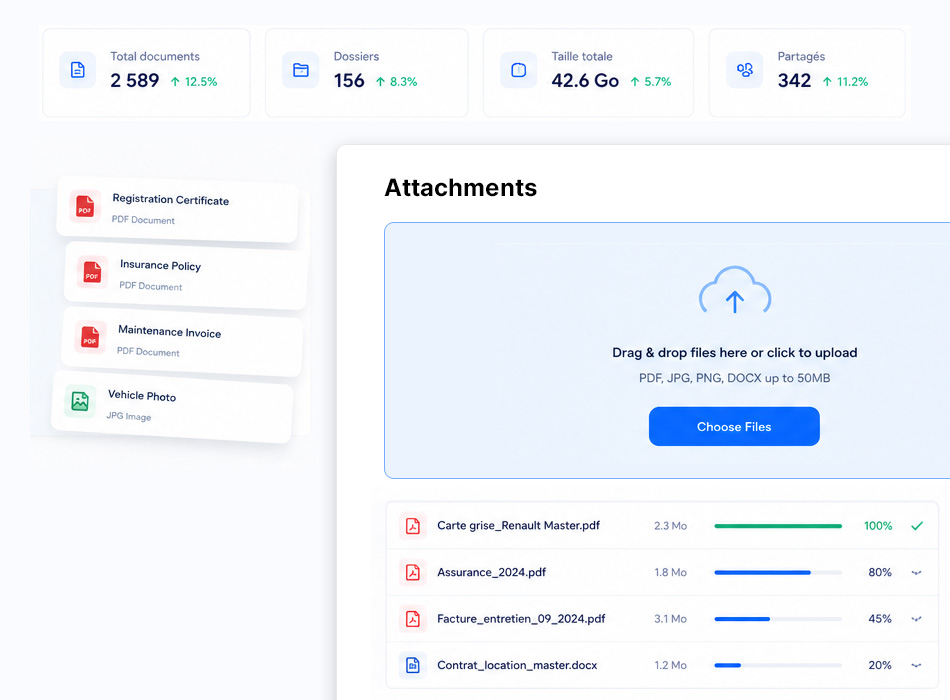
Task: Click the status icon beside Facture_entretien 45%
Action: point(917,619)
